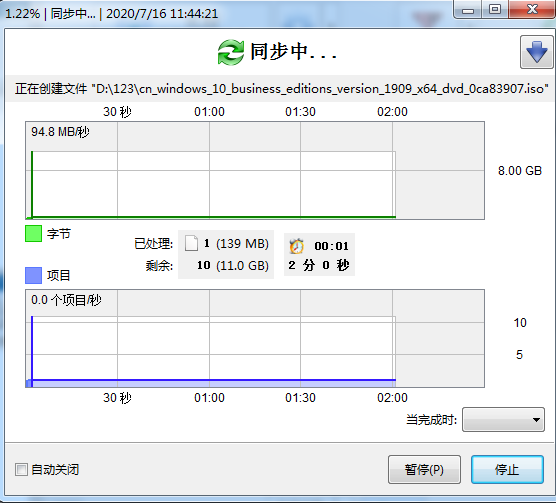Open the 当完成时 dropdown
The width and height of the screenshot is (556, 503).
[503, 420]
